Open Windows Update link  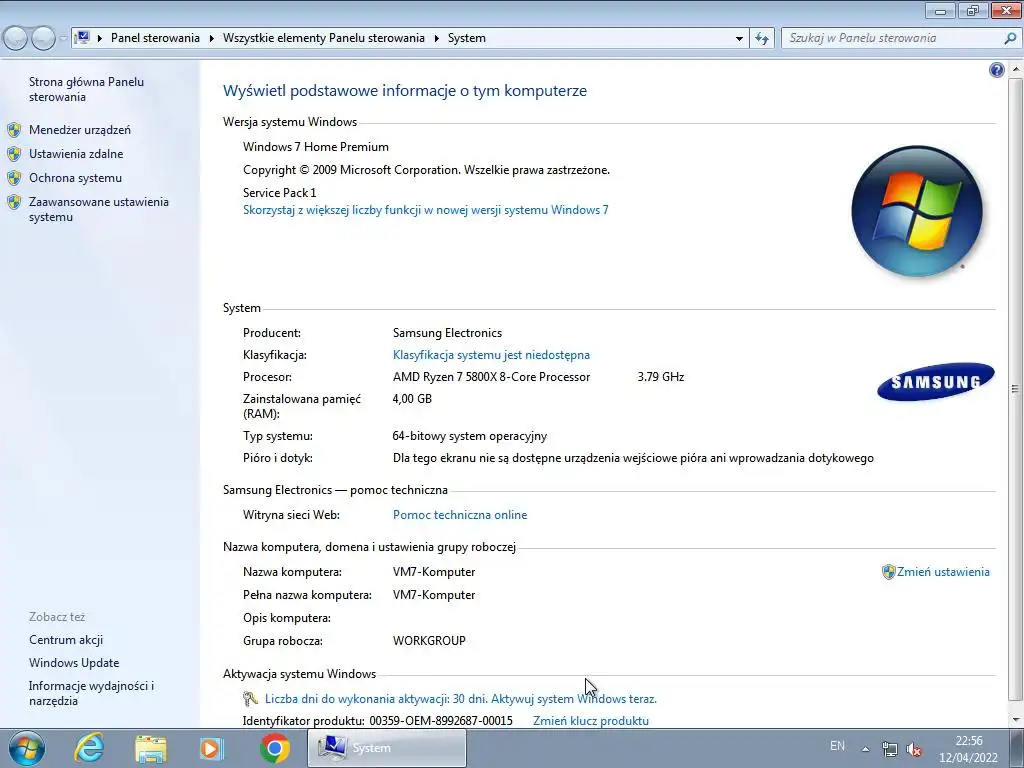pos(74,663)
